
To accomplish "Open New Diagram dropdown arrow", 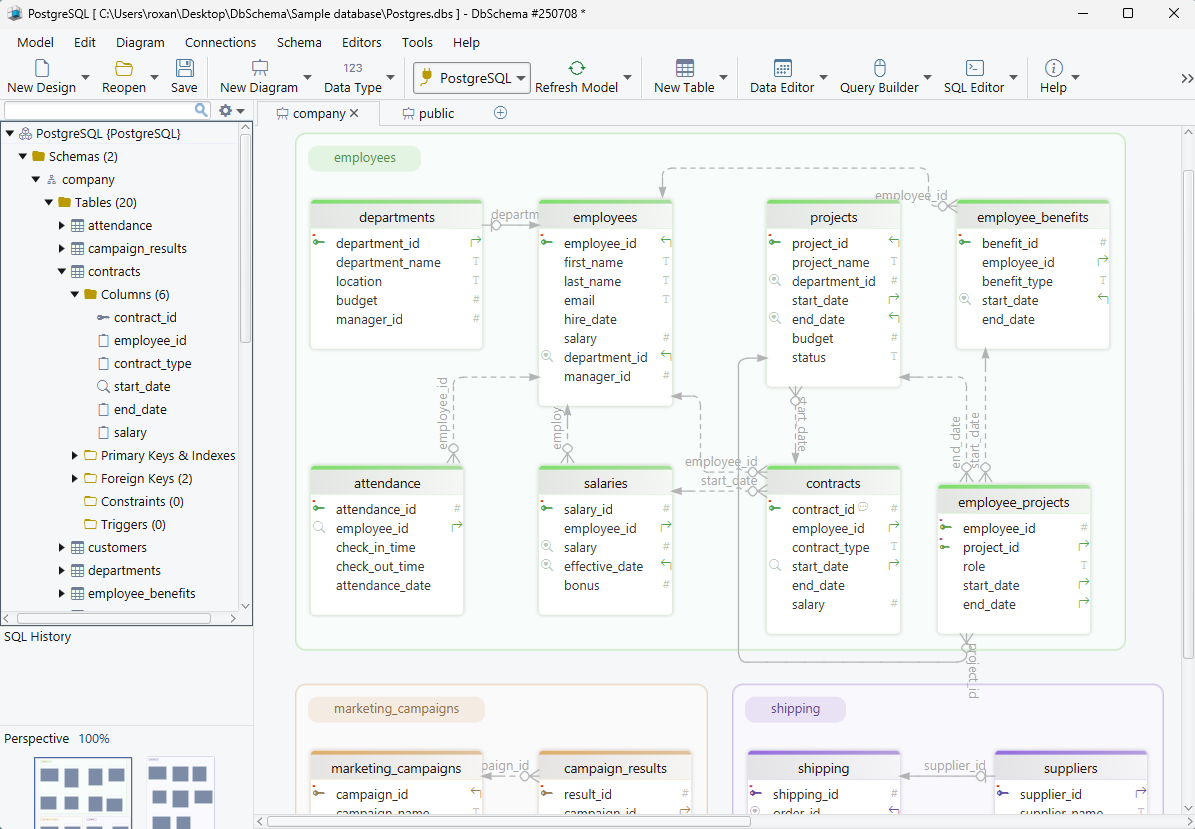I will pos(307,78).
